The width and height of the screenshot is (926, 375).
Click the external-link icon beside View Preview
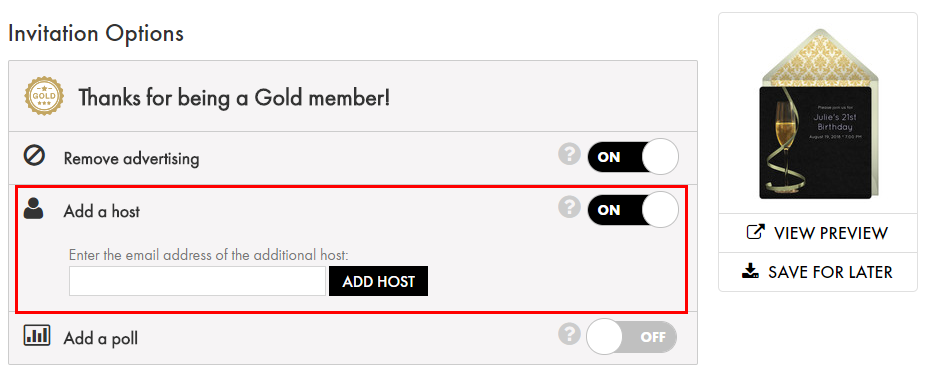pyautogui.click(x=756, y=232)
